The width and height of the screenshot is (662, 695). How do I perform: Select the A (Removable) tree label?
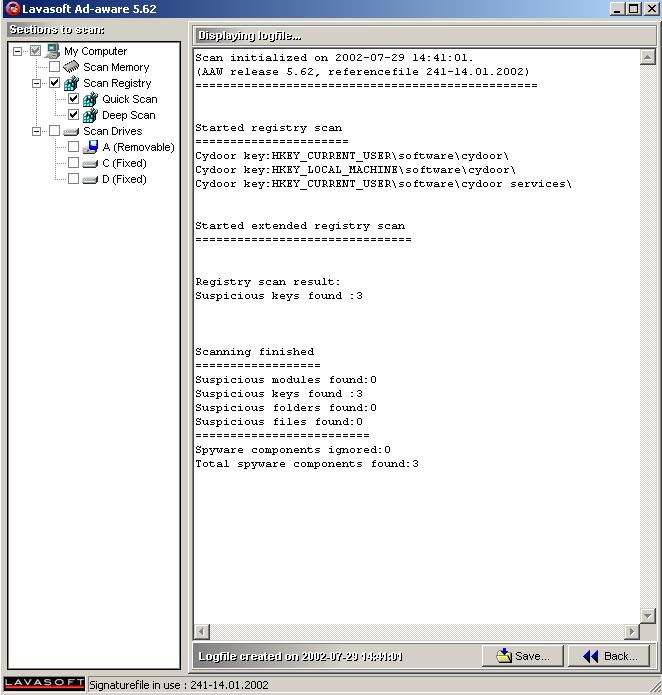point(138,147)
